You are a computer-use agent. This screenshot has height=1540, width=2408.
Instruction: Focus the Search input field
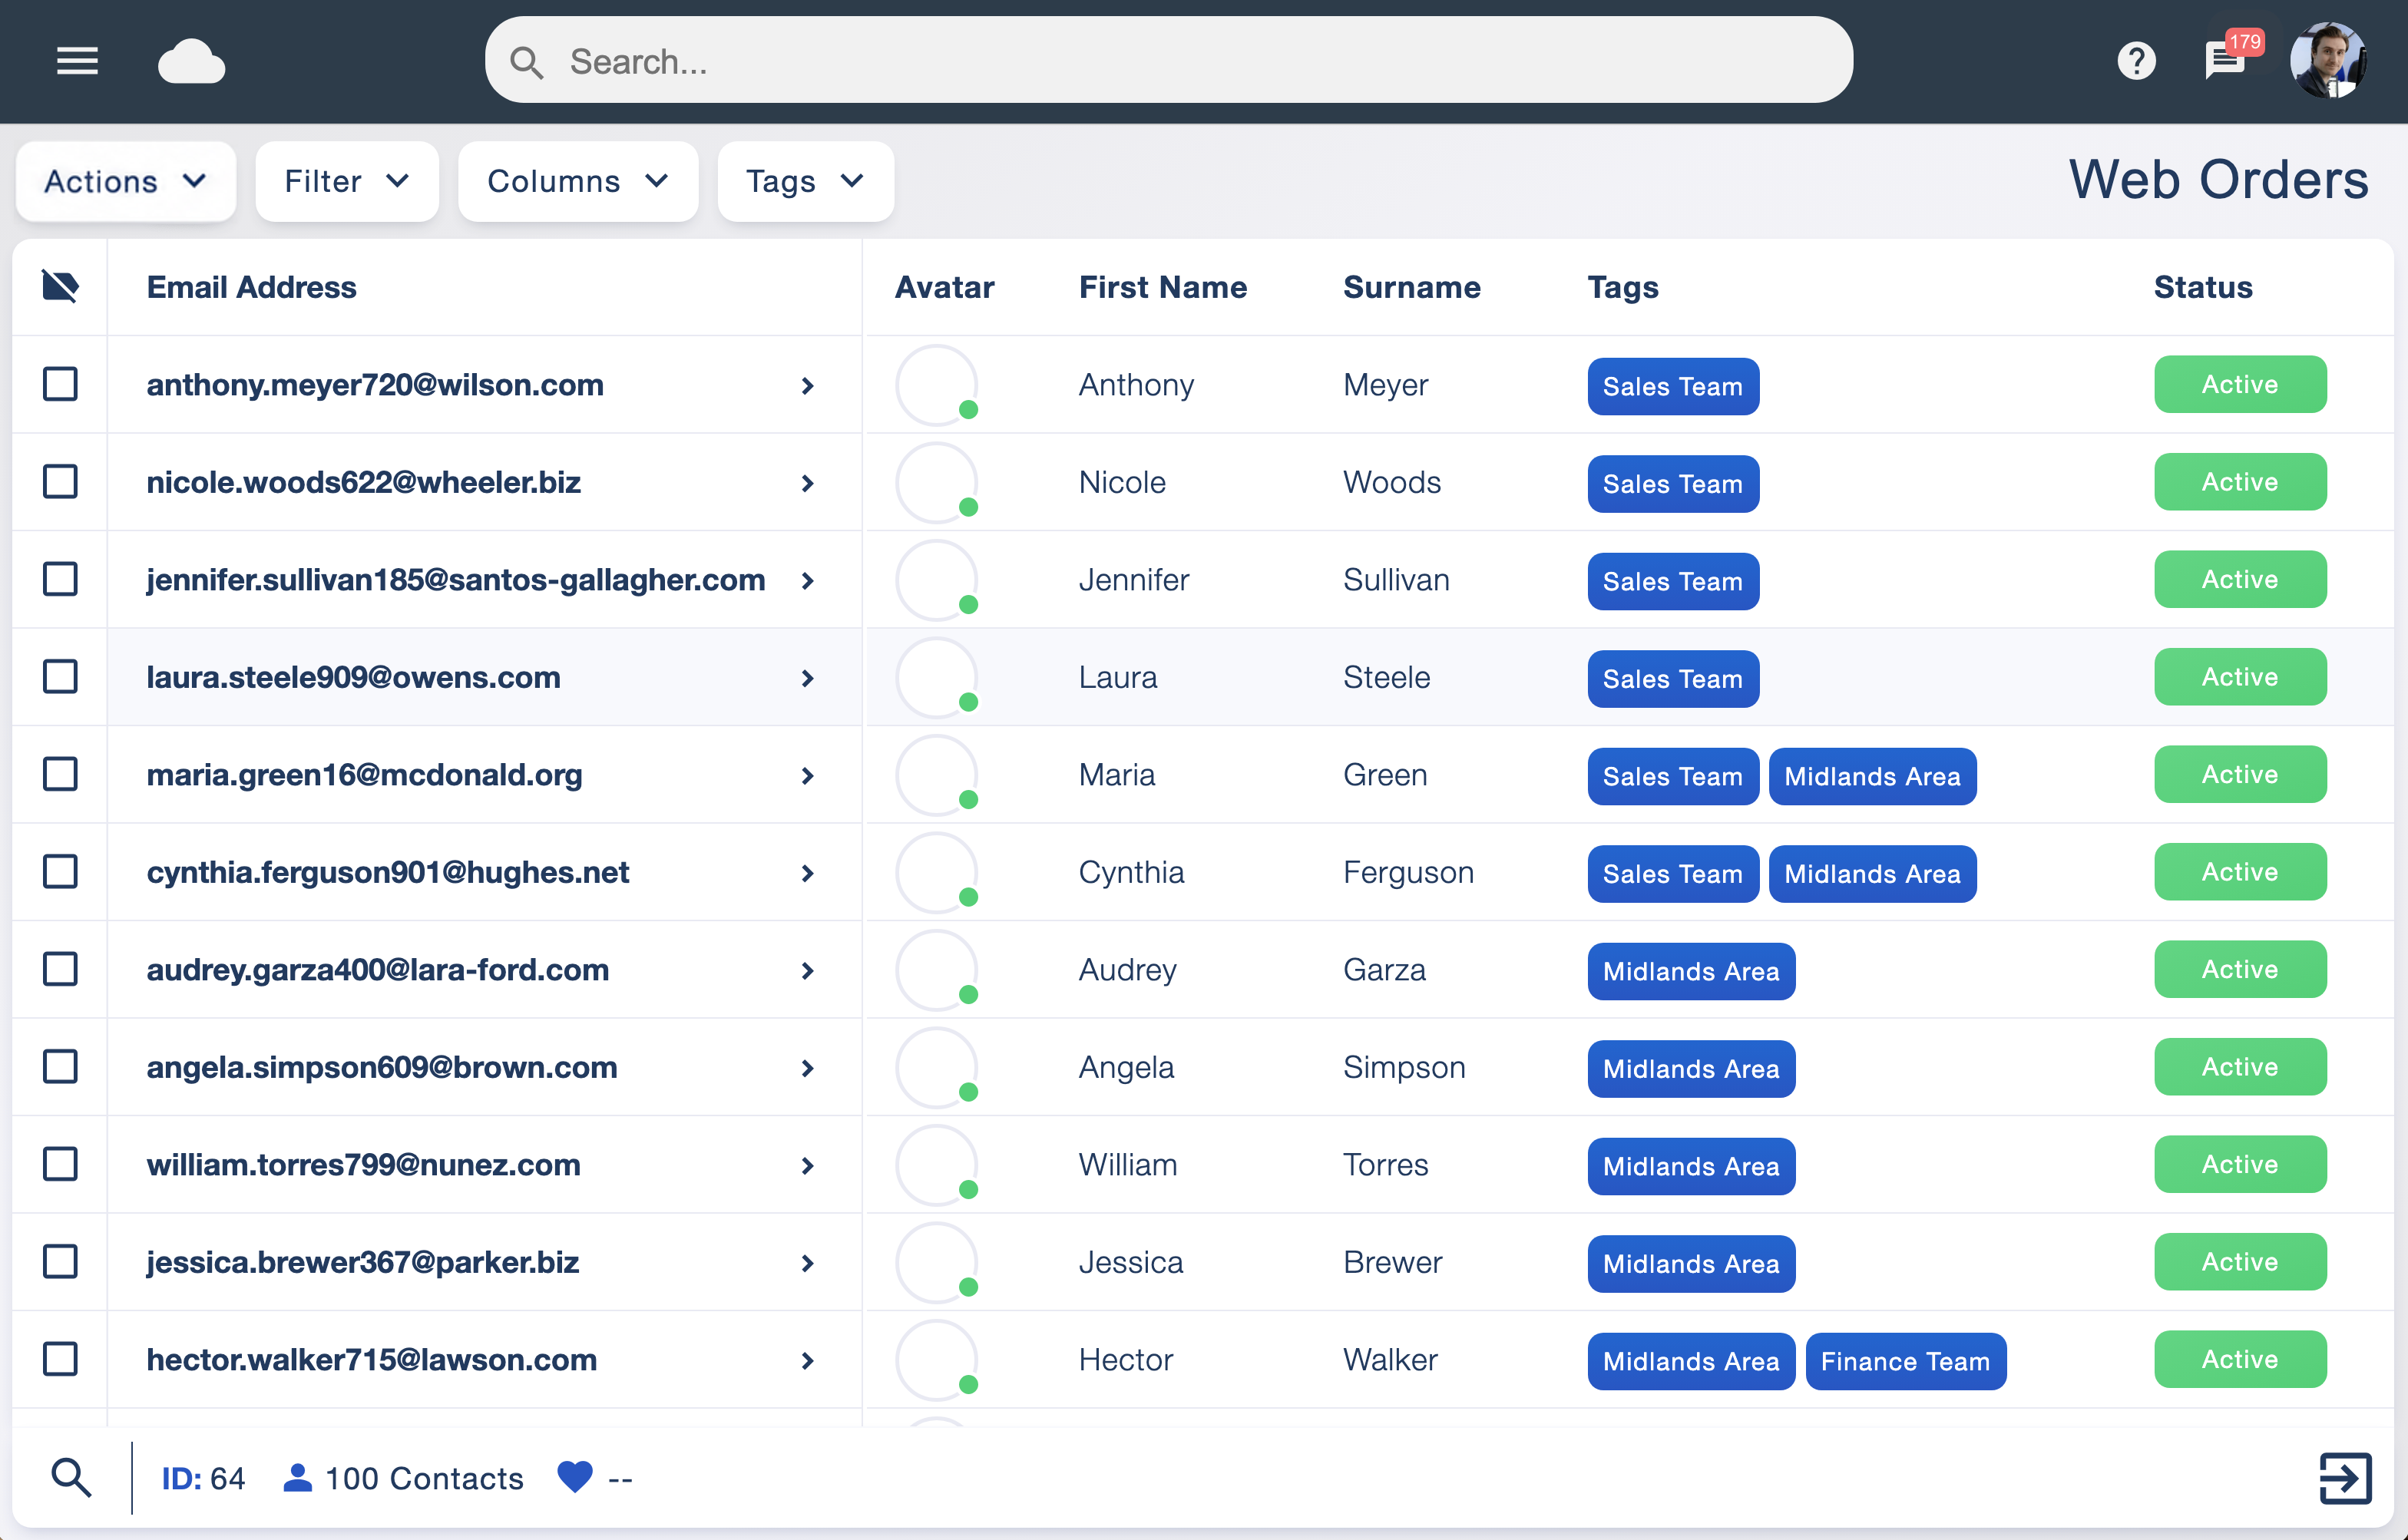tap(1168, 61)
